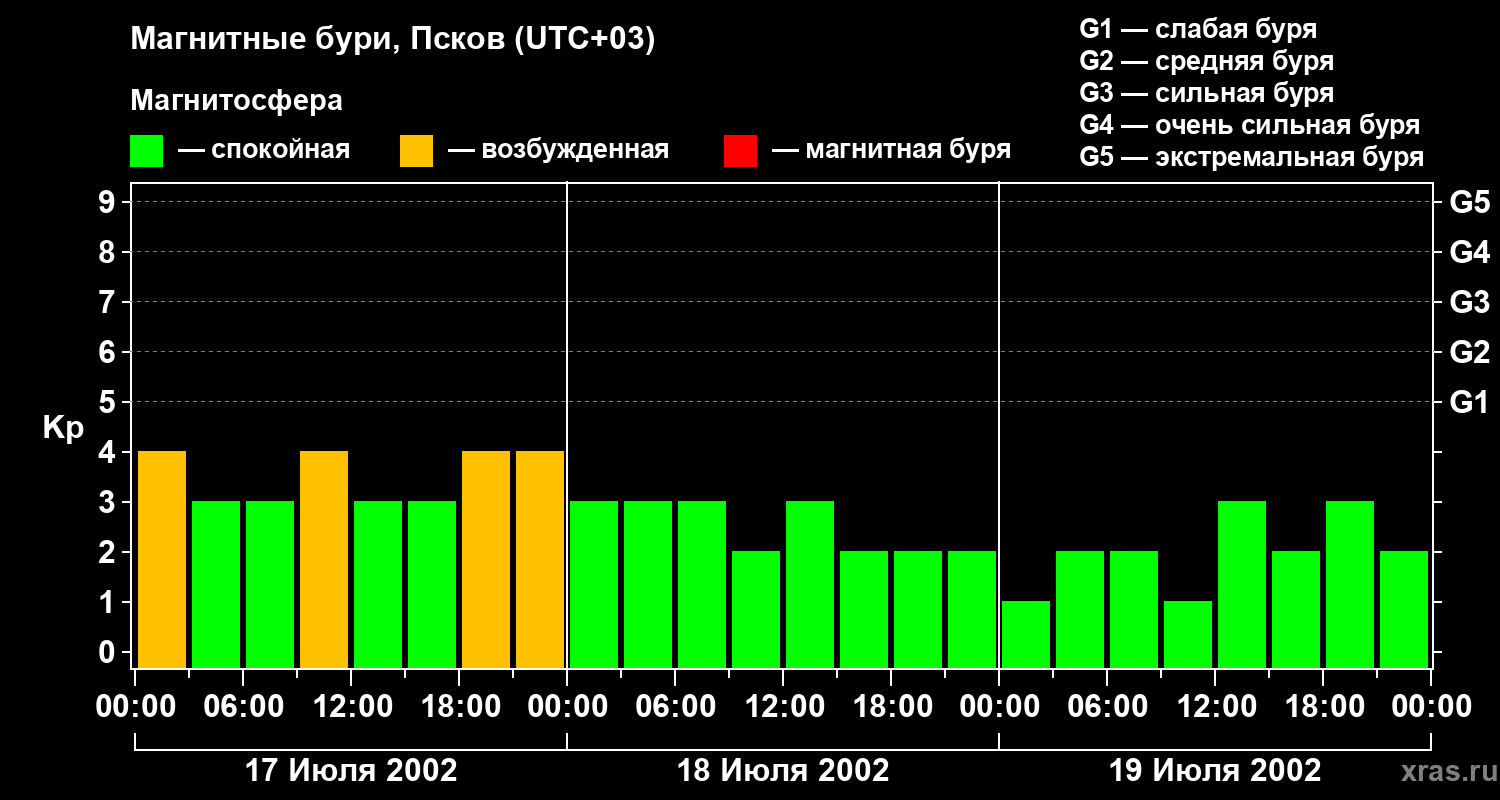Click the '17 Июля 2002' date label
This screenshot has width=1500, height=800.
tap(351, 771)
